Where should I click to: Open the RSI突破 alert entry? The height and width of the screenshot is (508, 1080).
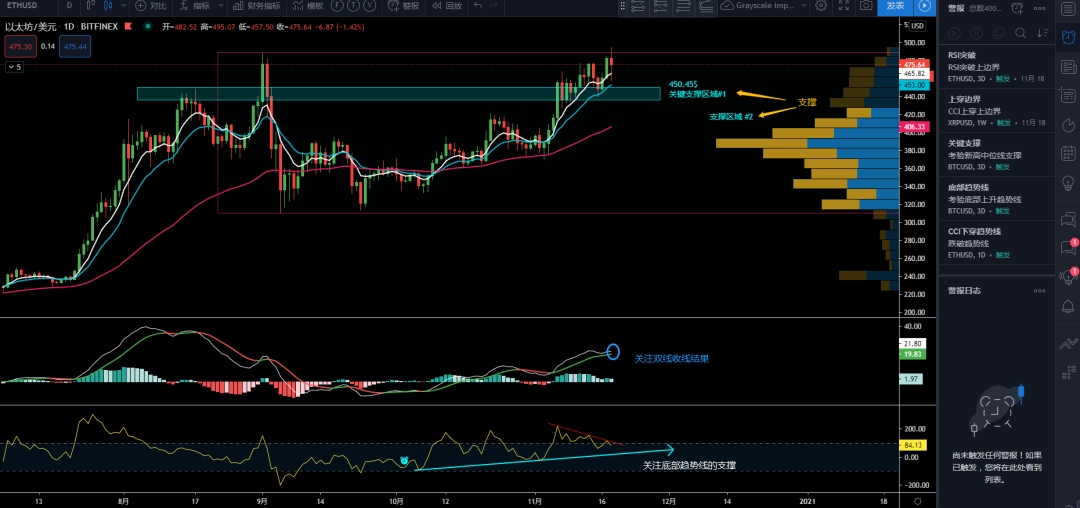996,67
